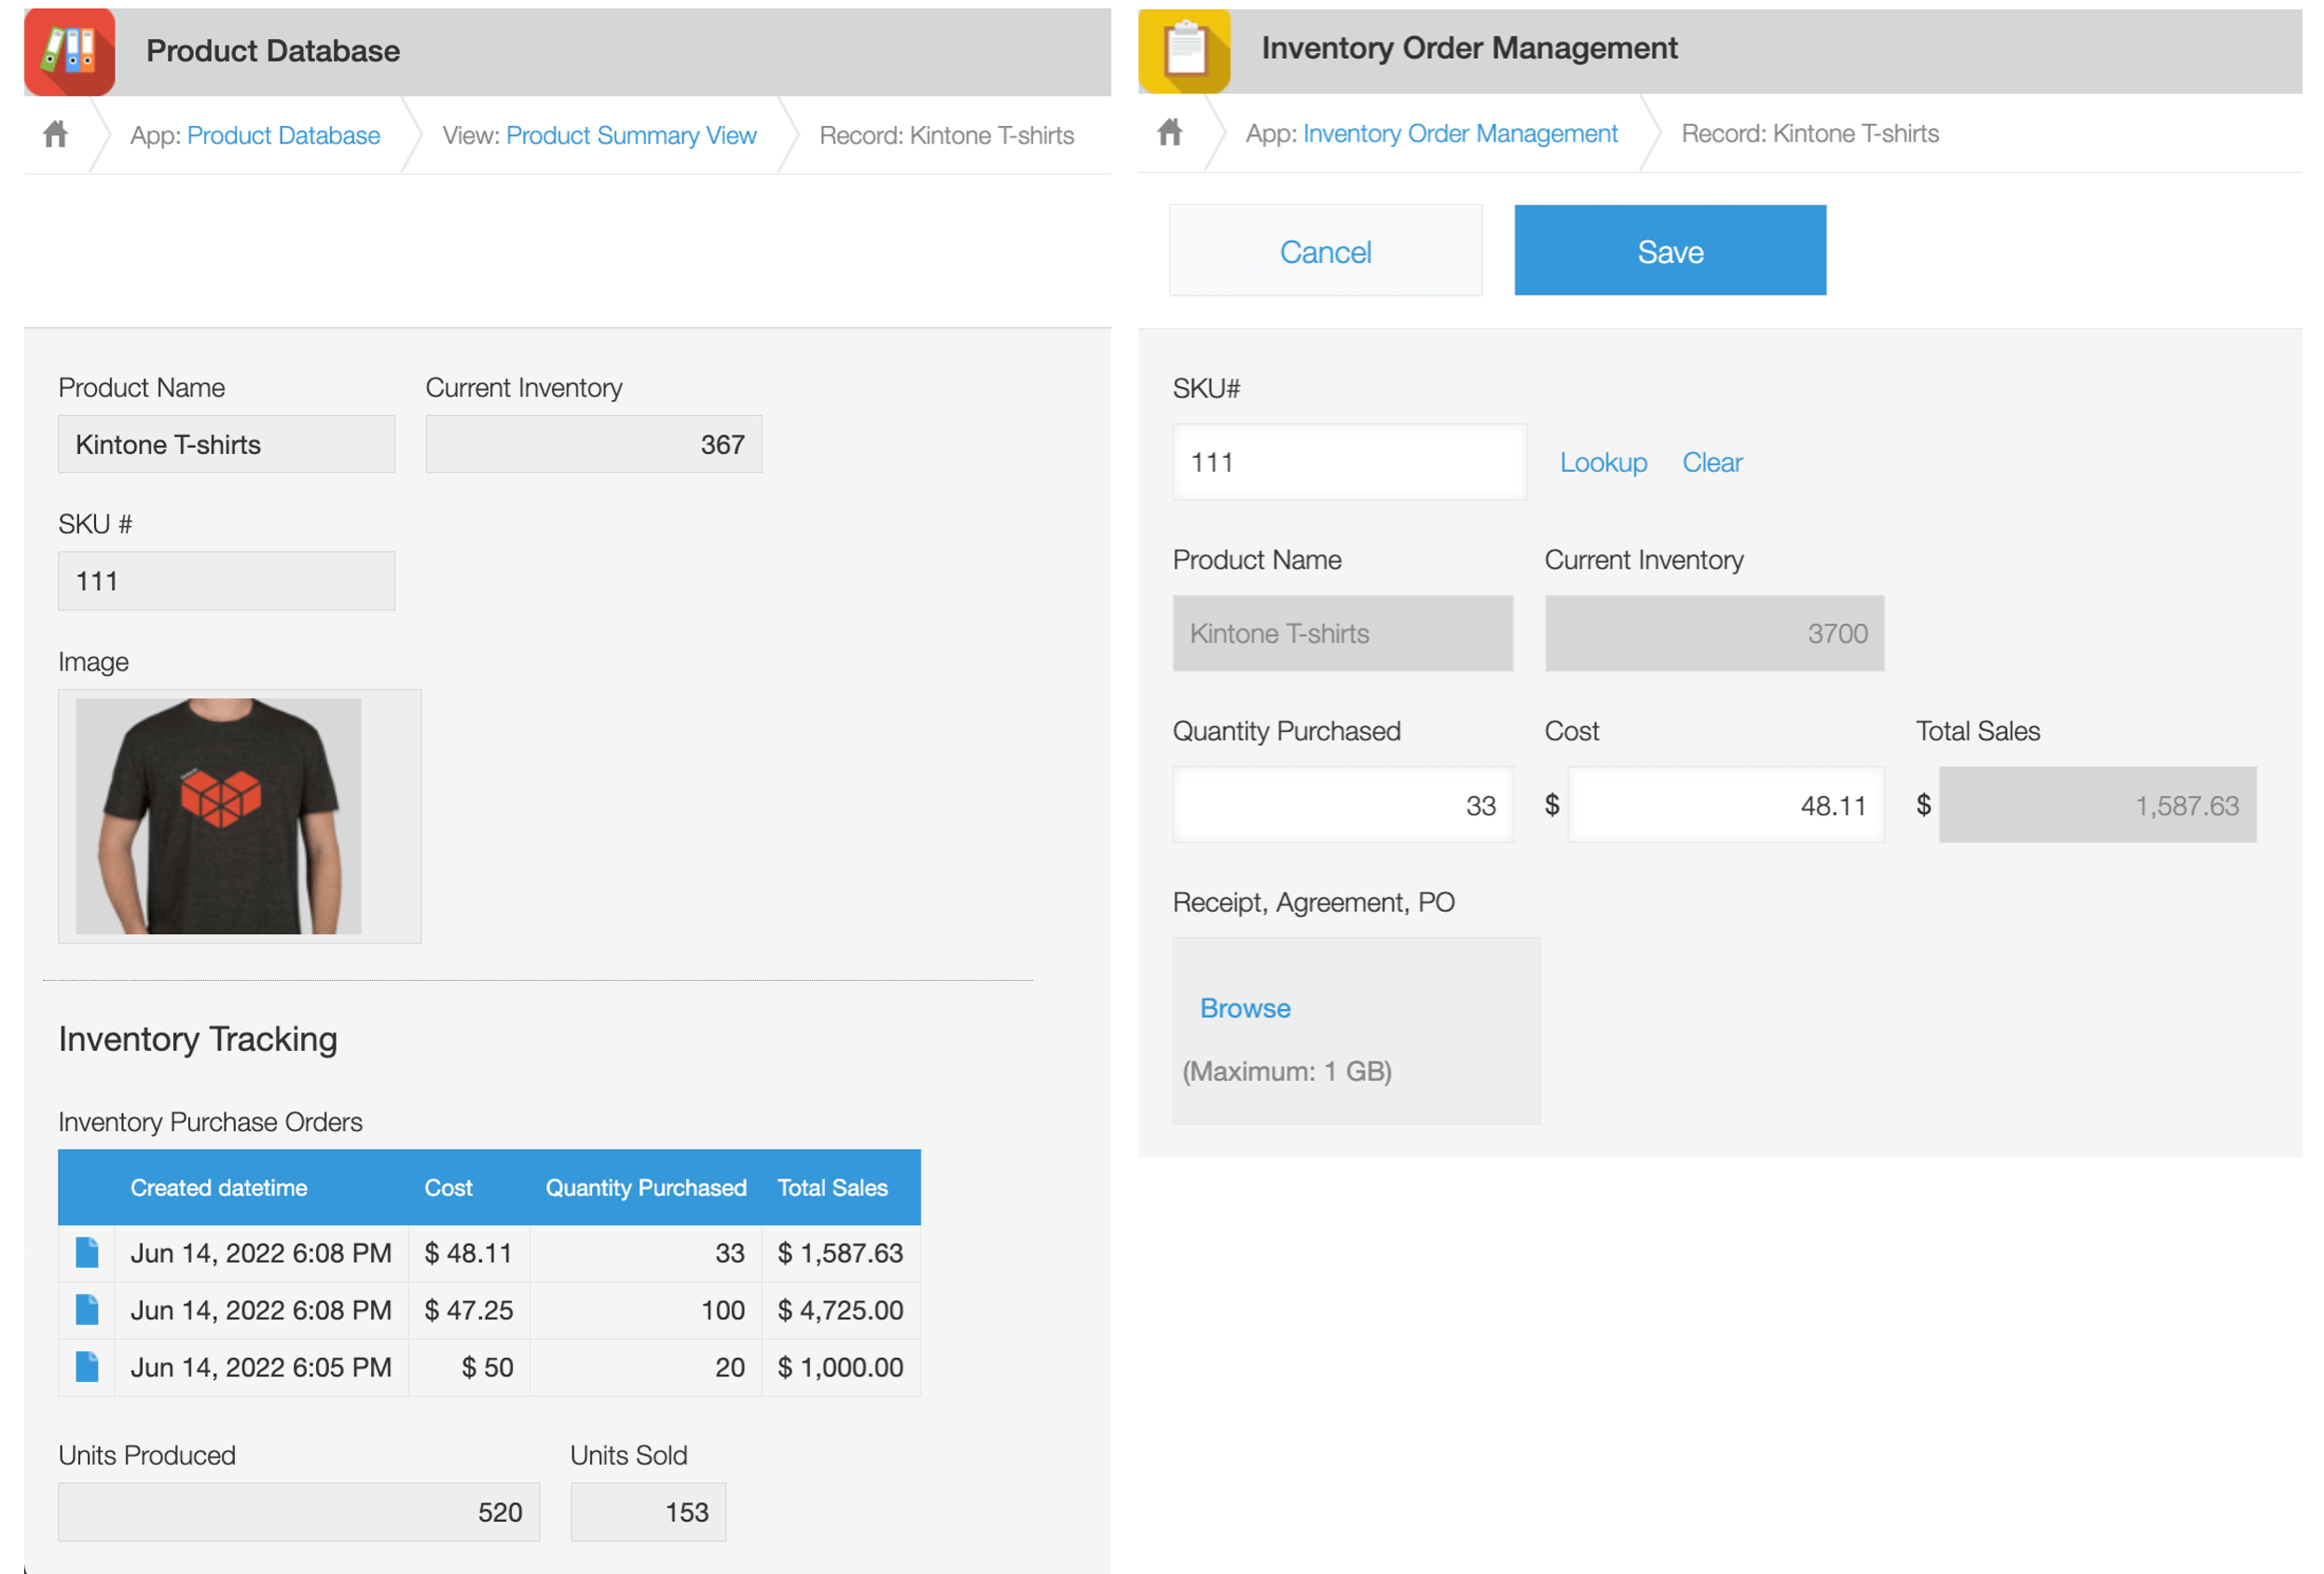Click the Quantity Purchased column header

click(x=646, y=1188)
